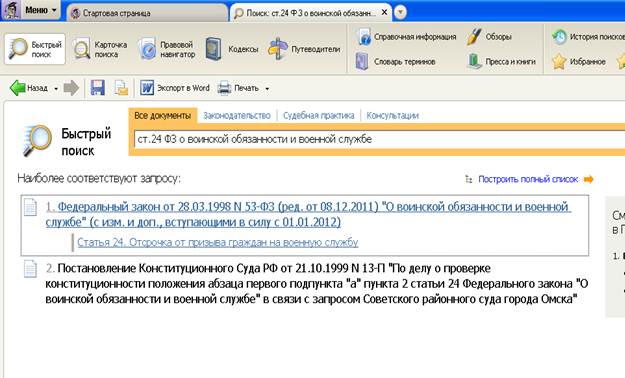The height and width of the screenshot is (378, 625).
Task: Click user avatar icon beside Меню
Action: [x=11, y=10]
